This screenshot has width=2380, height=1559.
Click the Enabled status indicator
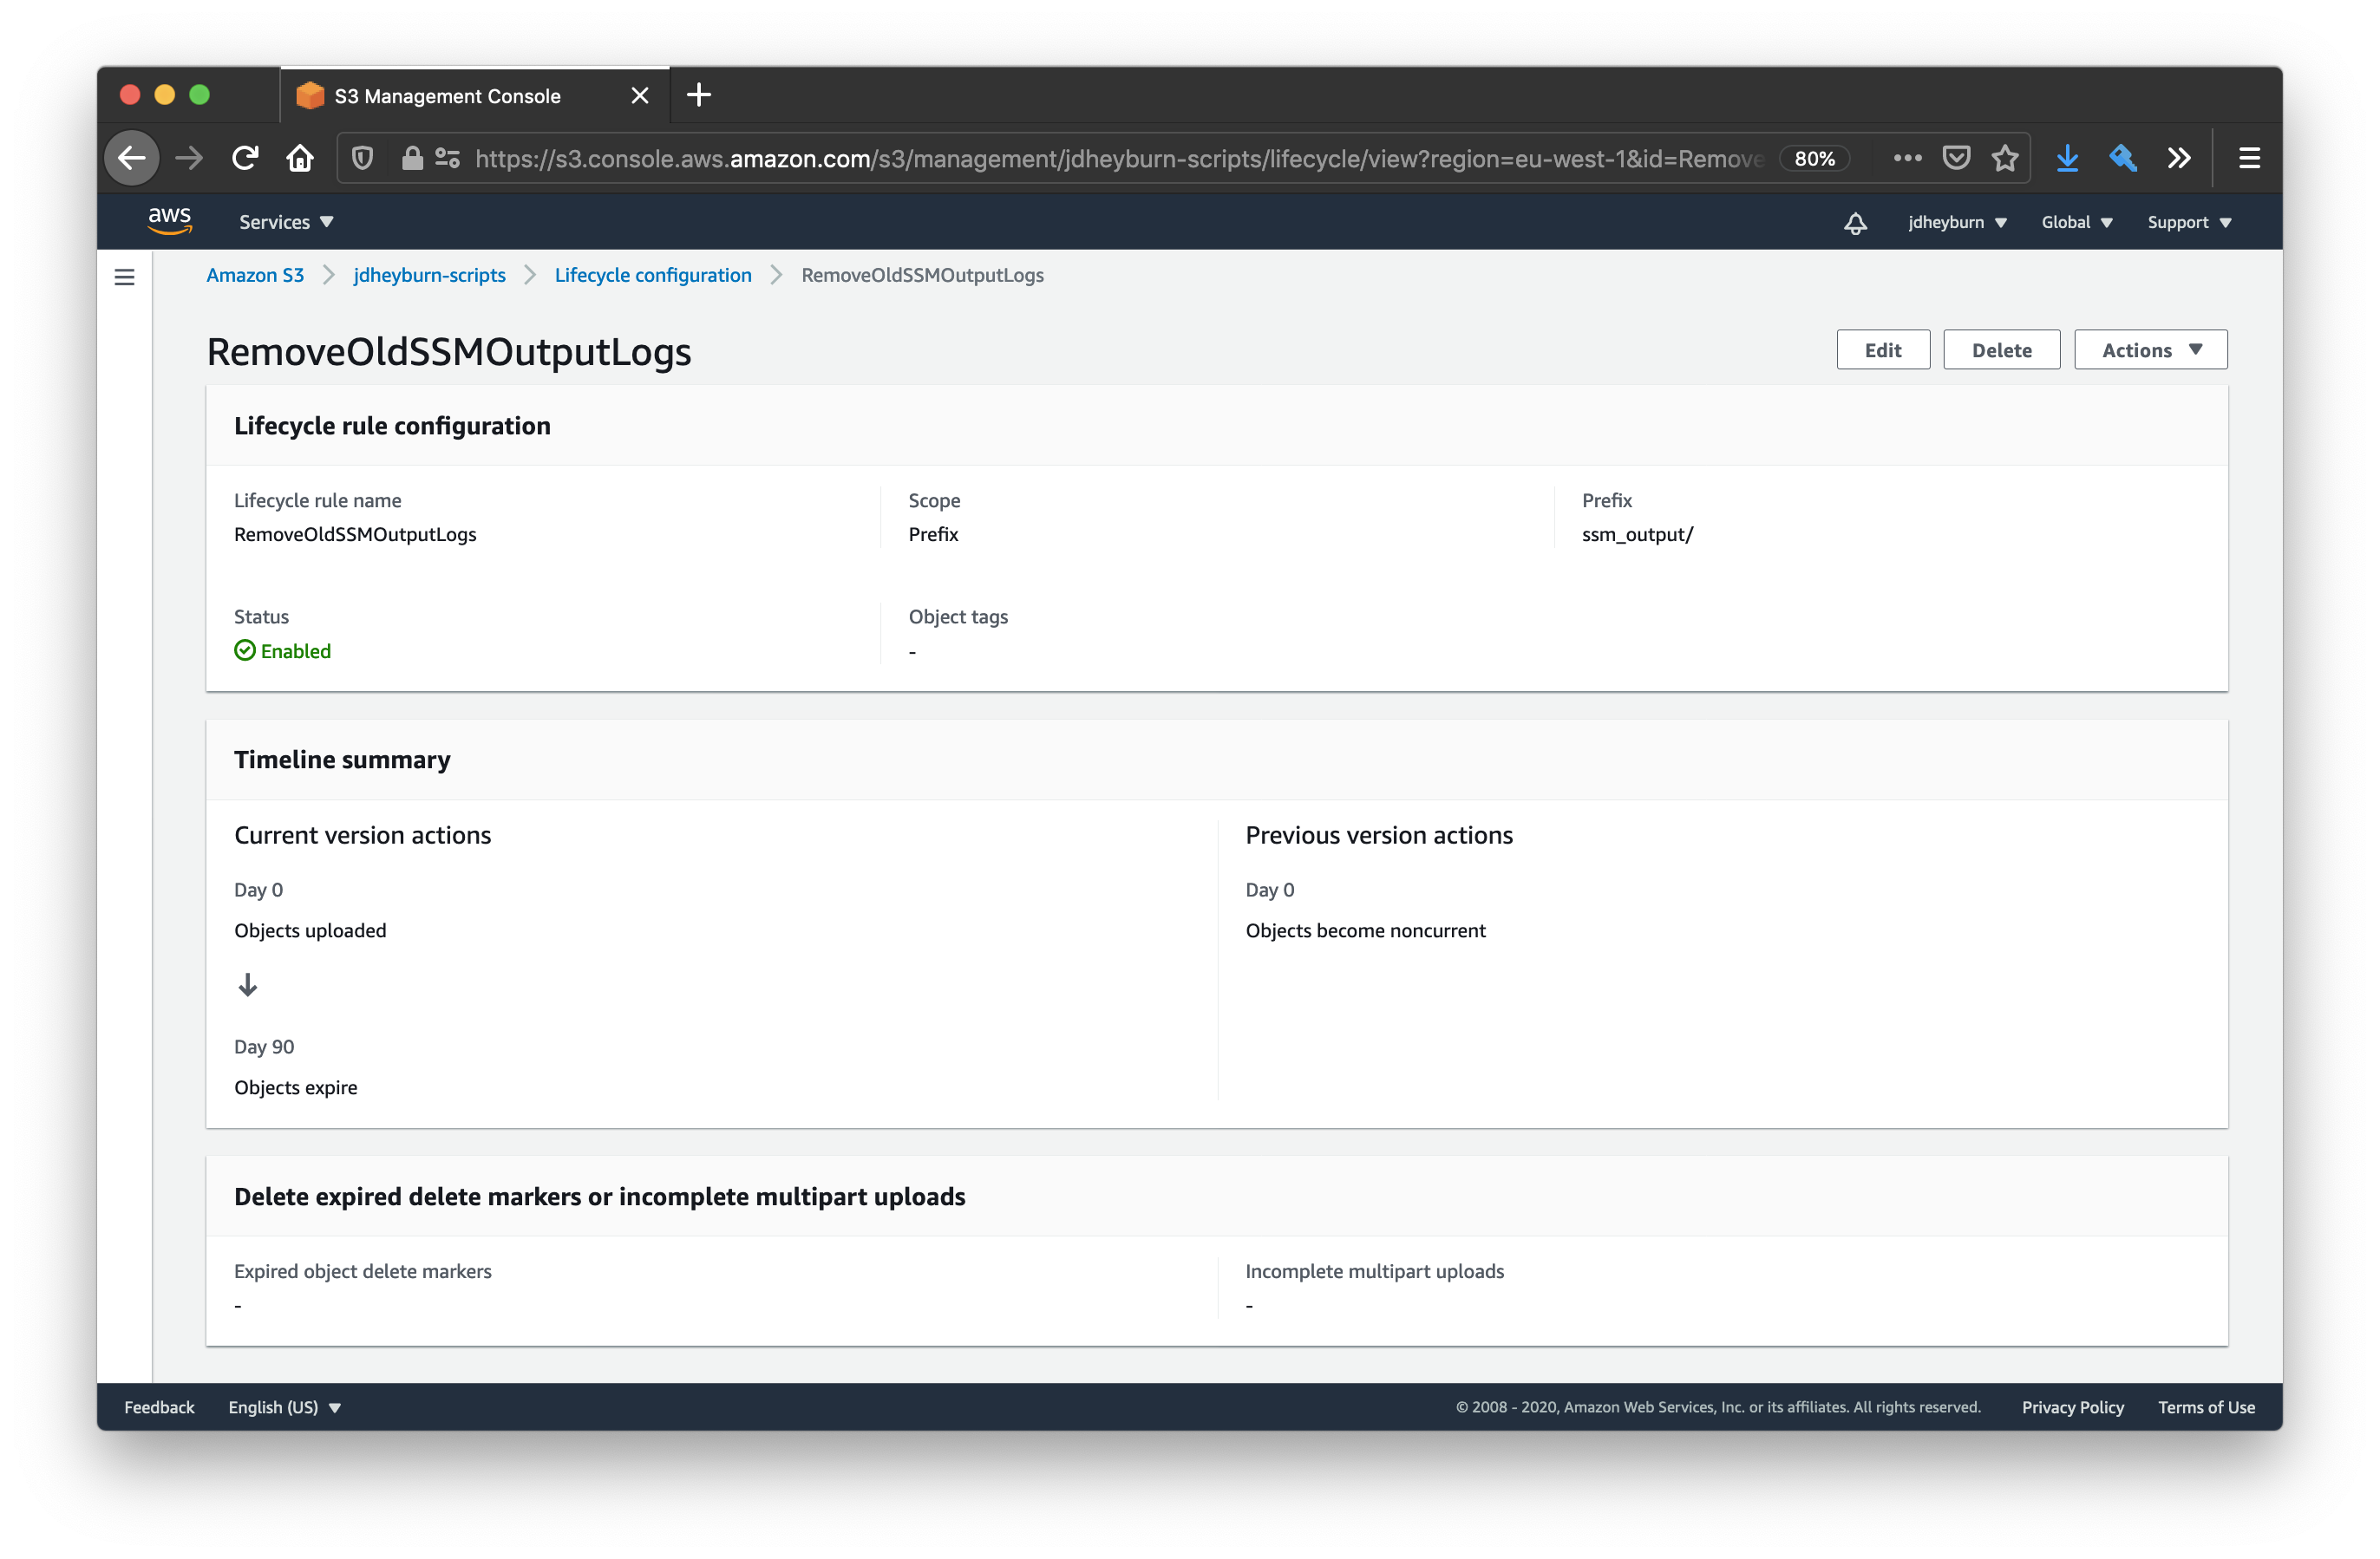tap(282, 651)
